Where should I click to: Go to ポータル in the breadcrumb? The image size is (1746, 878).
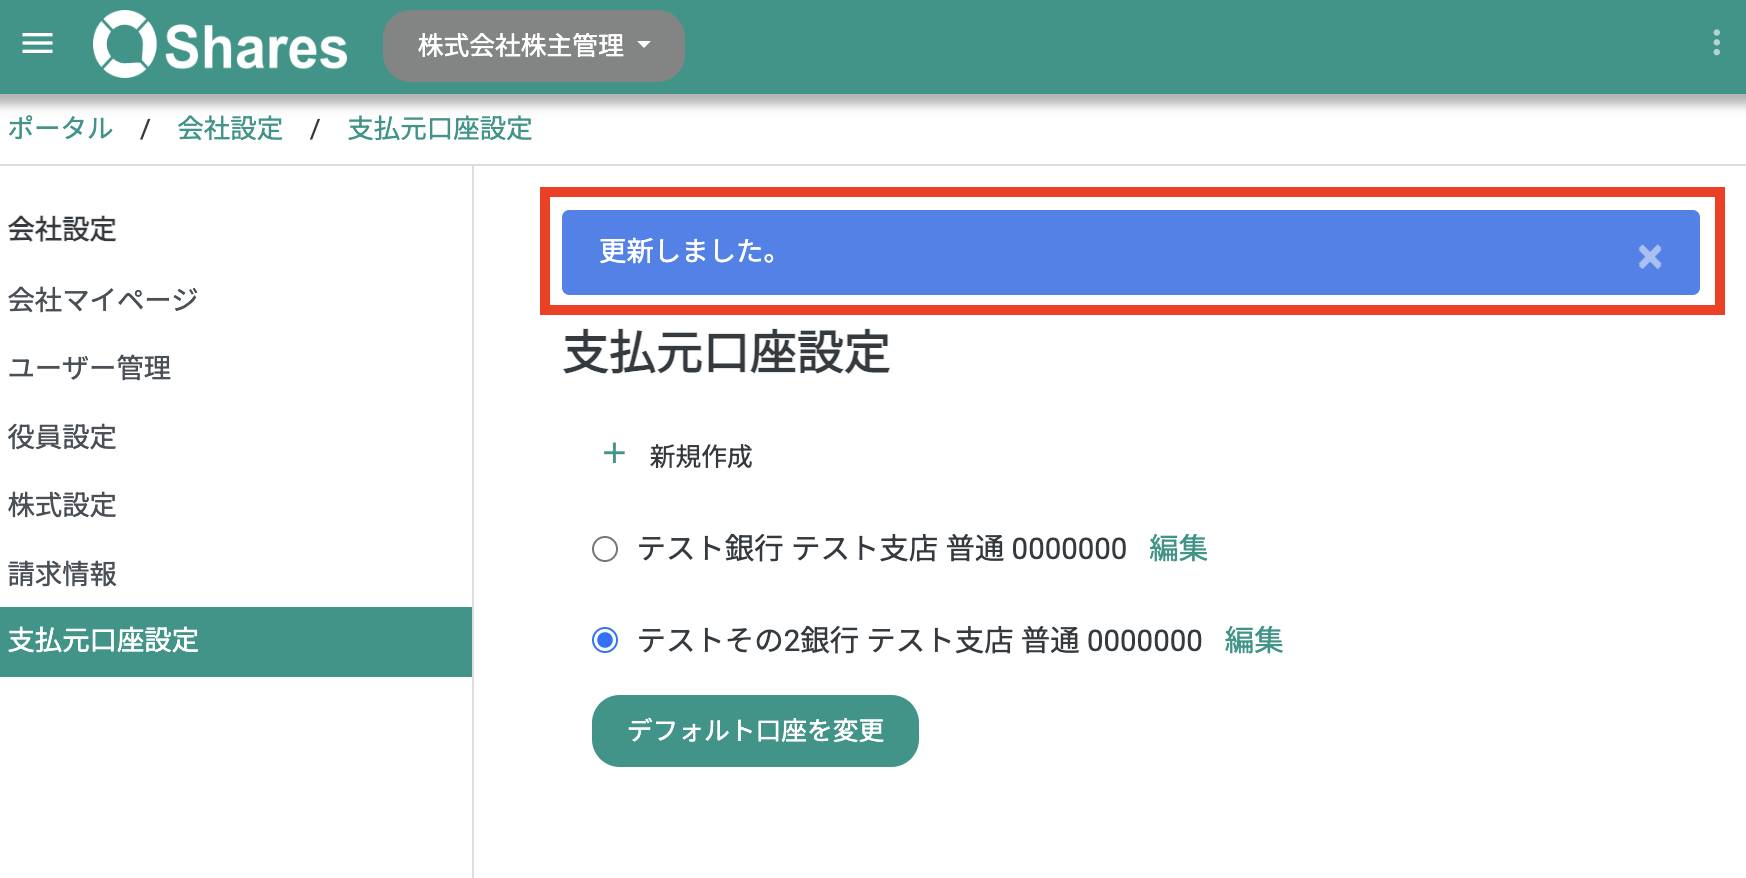click(60, 128)
